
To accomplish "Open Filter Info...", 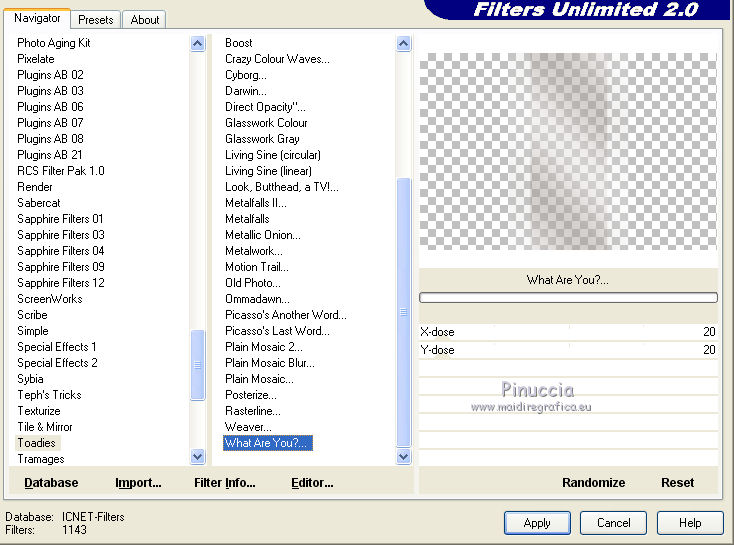I will tap(225, 483).
